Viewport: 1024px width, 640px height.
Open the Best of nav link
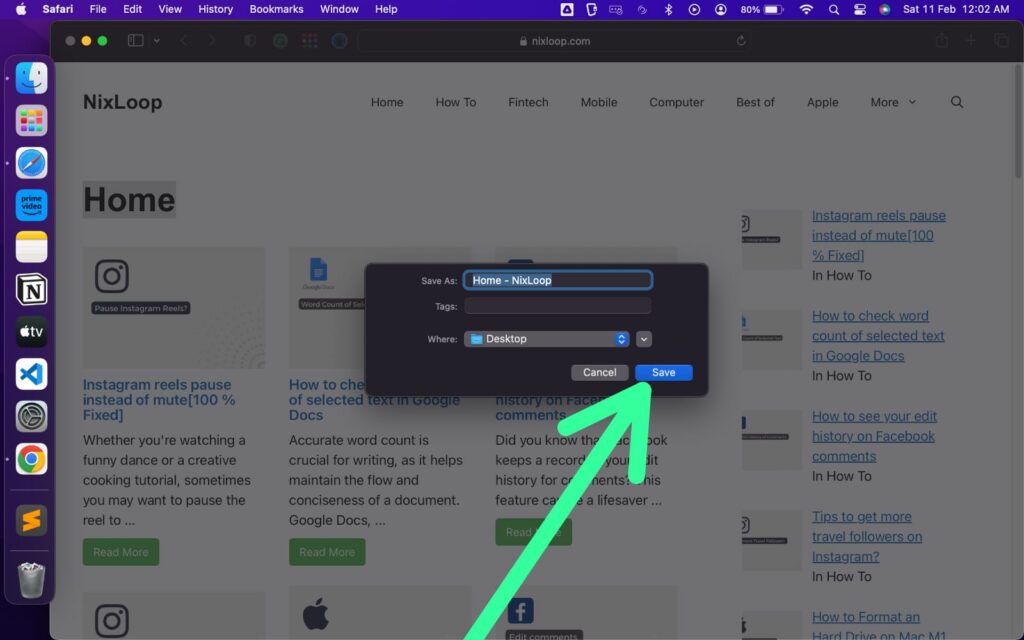tap(755, 103)
